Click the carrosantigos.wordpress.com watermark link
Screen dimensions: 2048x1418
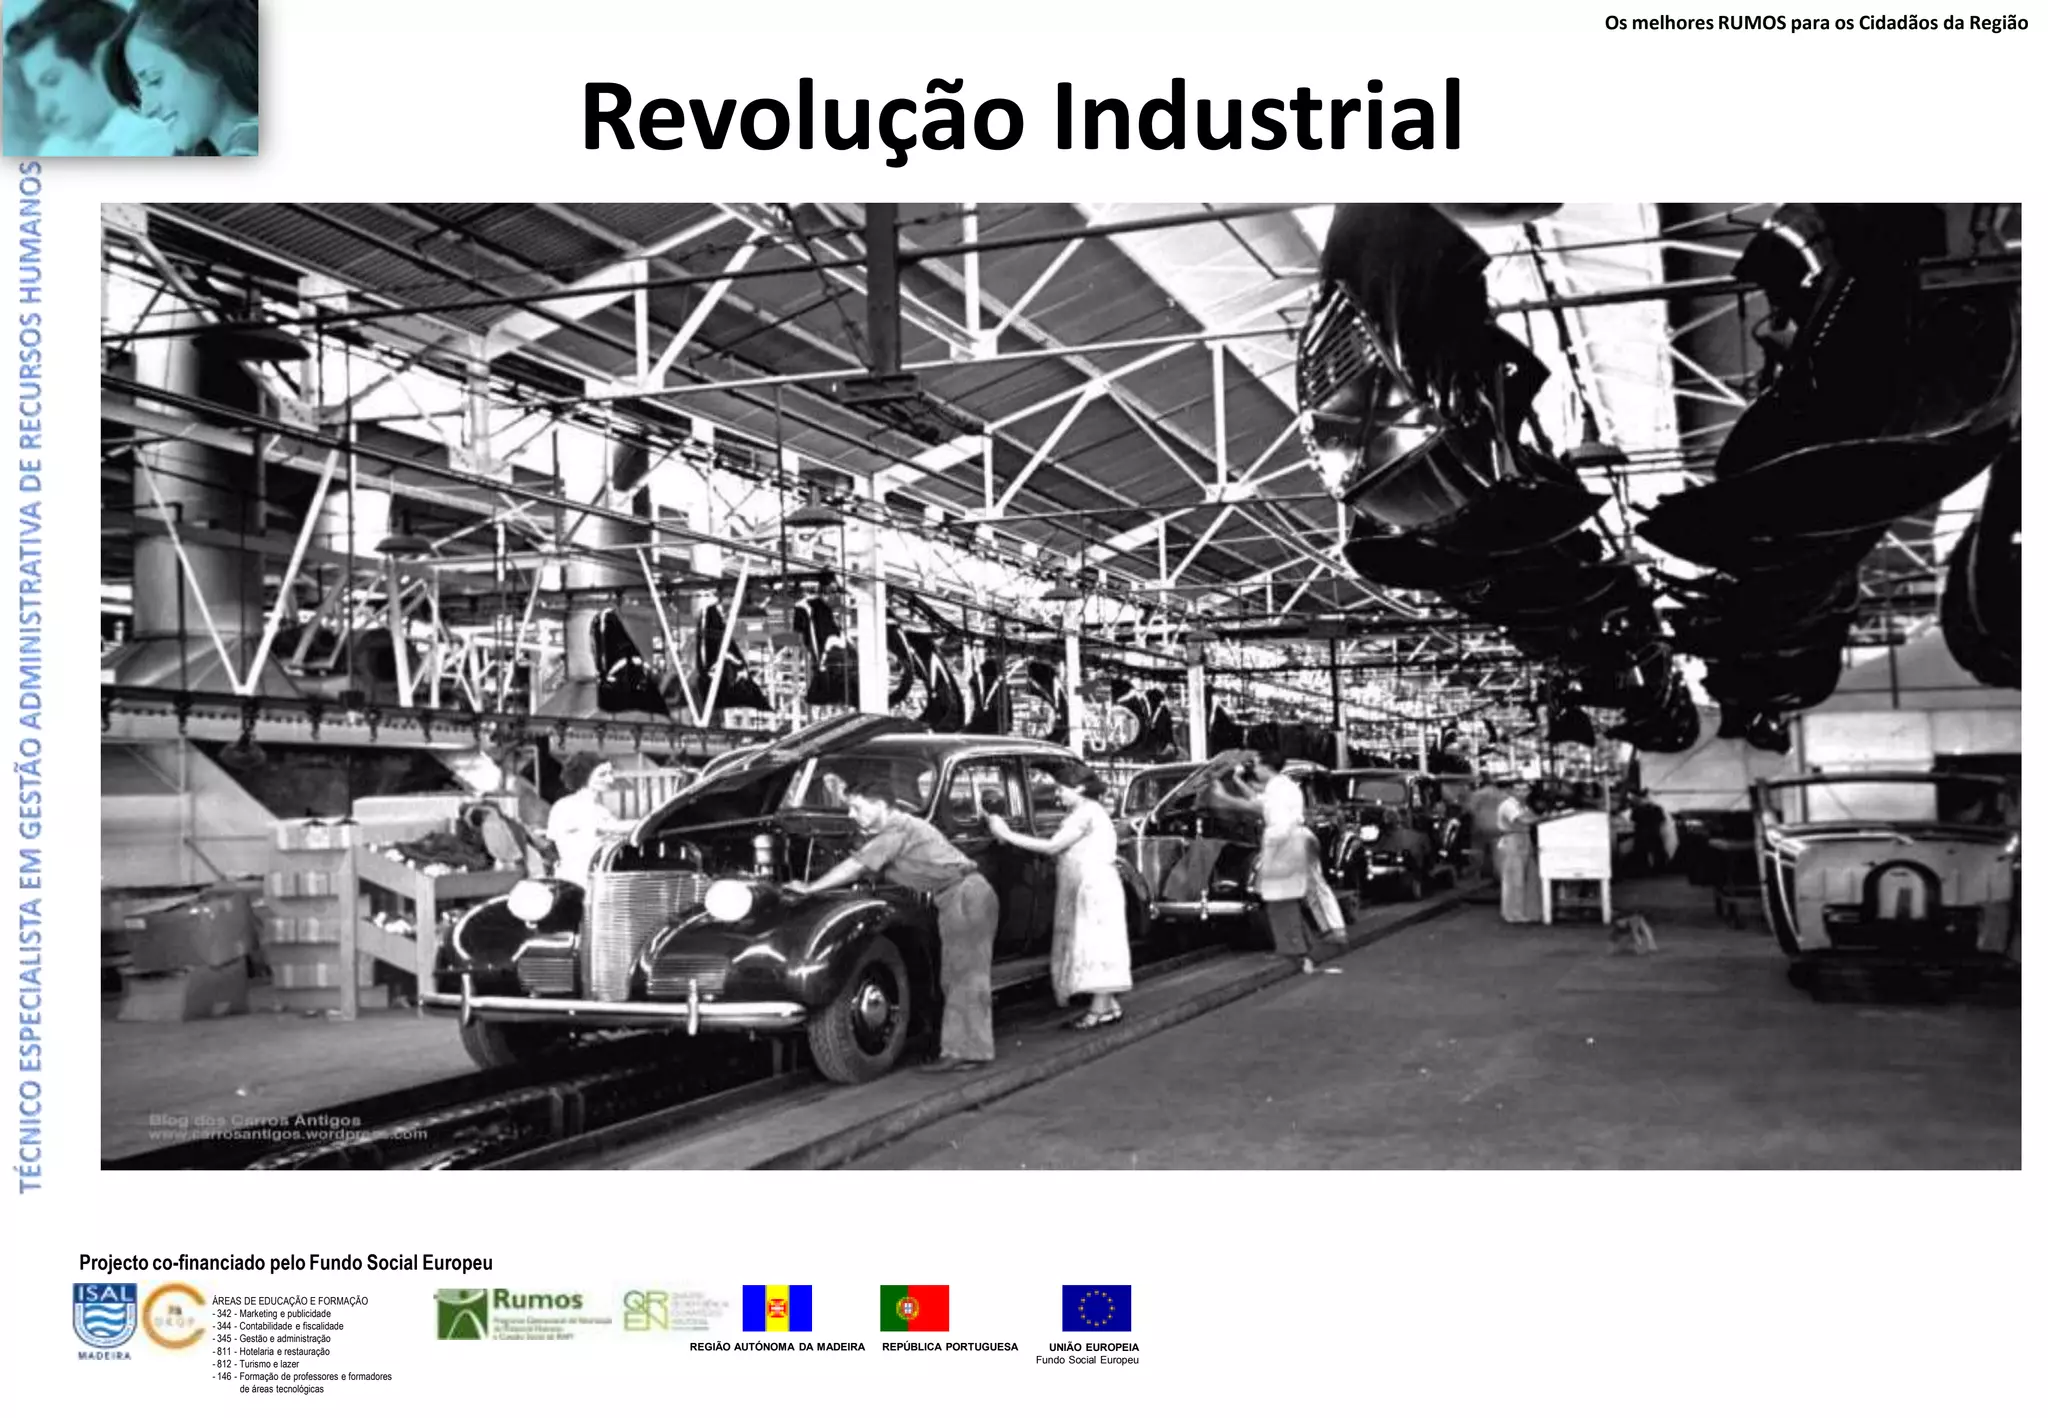(x=288, y=1134)
